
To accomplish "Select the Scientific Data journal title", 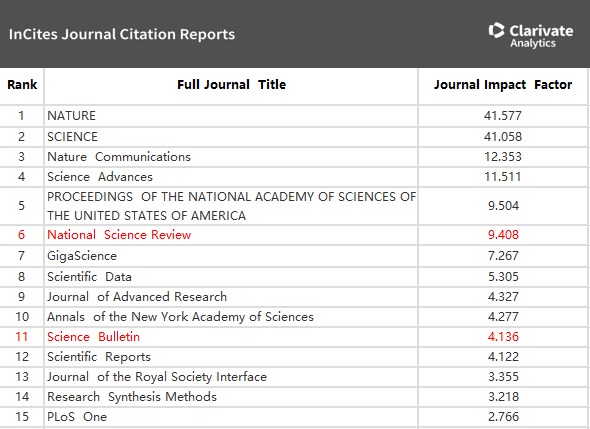I will point(89,277).
